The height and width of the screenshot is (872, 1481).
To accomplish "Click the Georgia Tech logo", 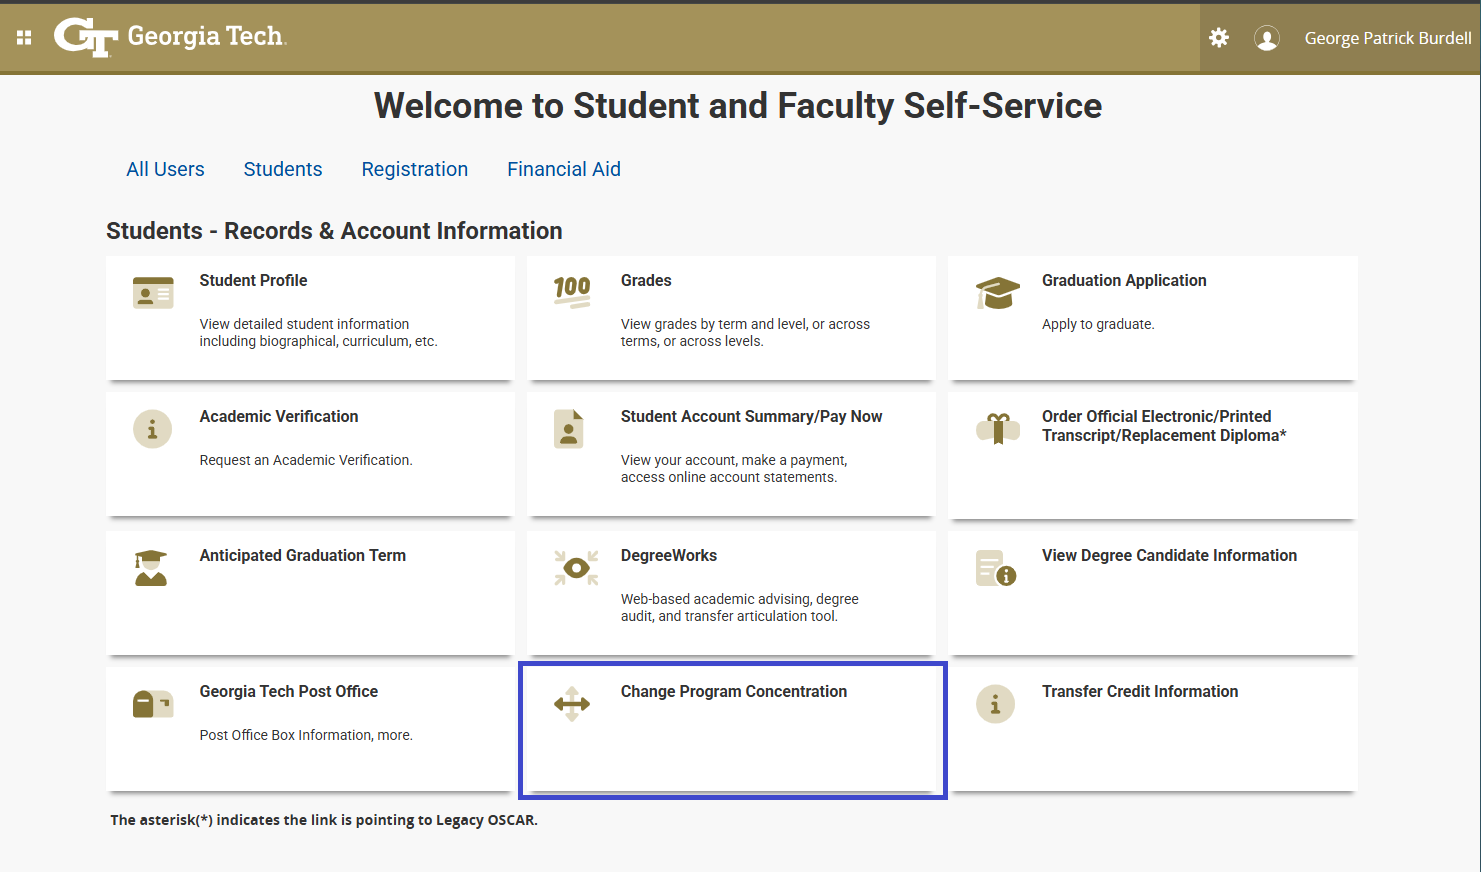I will 170,37.
